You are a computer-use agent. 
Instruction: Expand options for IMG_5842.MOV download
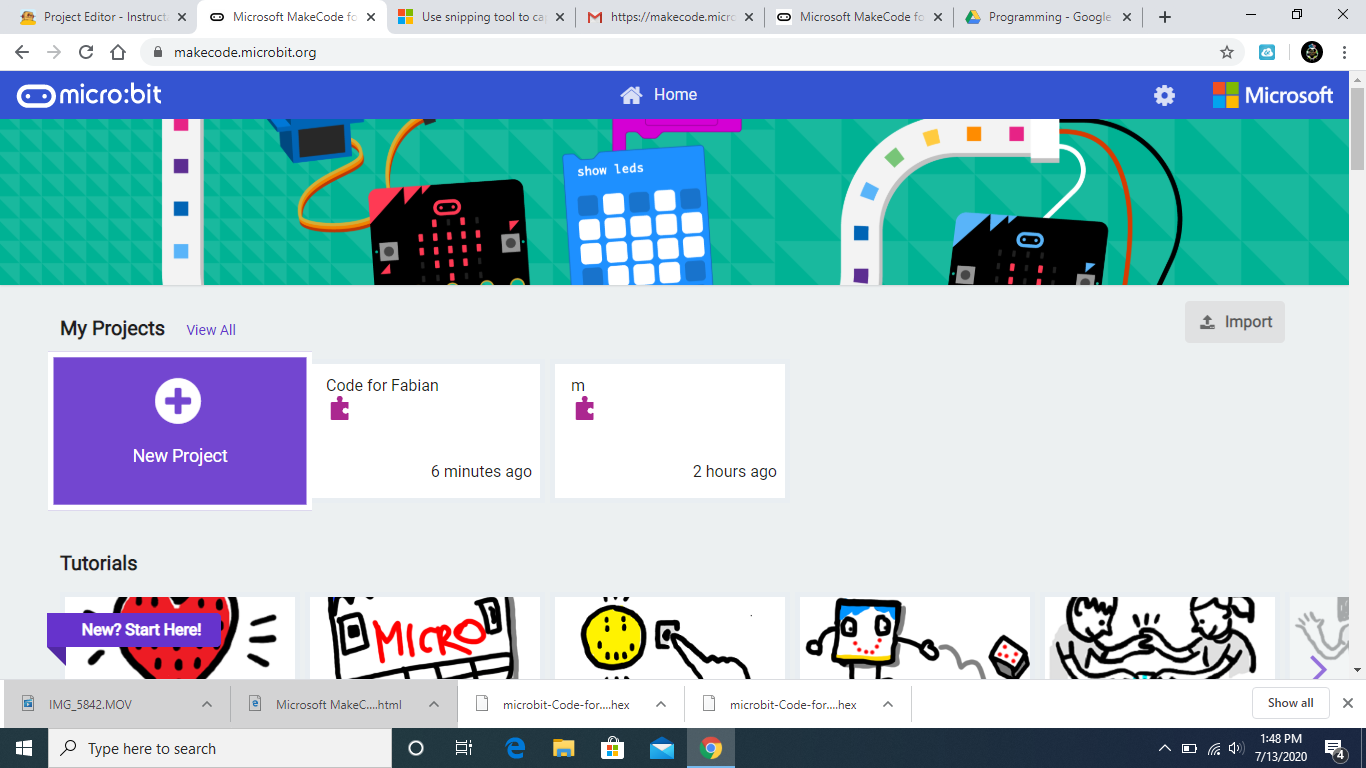pos(207,704)
